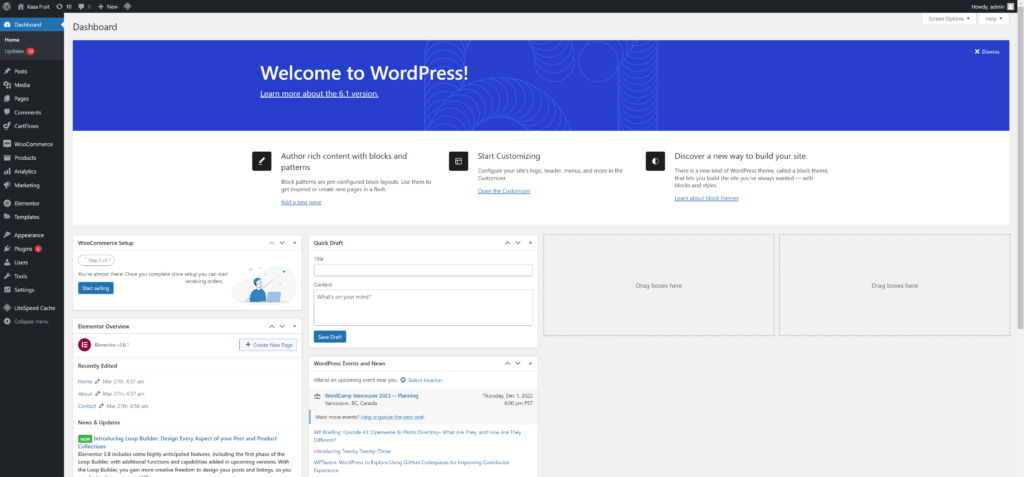Click the Posts pushpin icon
The height and width of the screenshot is (477, 1024).
pos(7,71)
